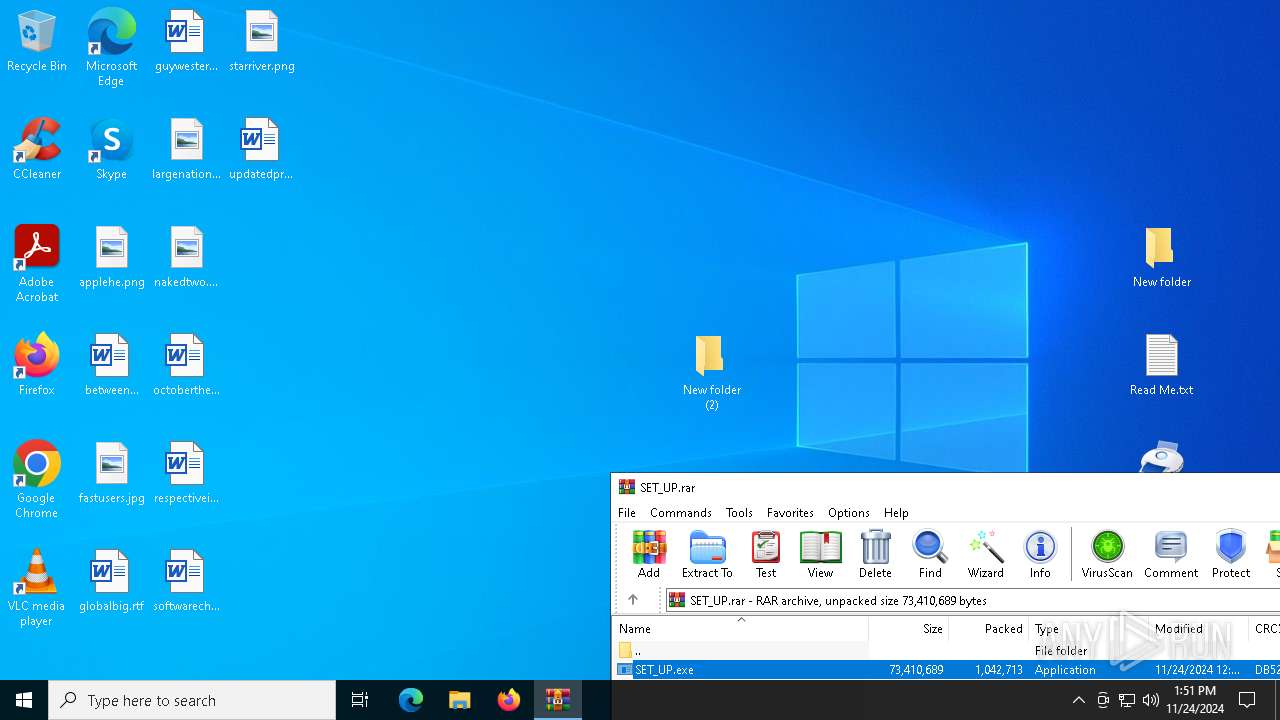Click the taskbar search box
The height and width of the screenshot is (720, 1280).
[x=192, y=700]
